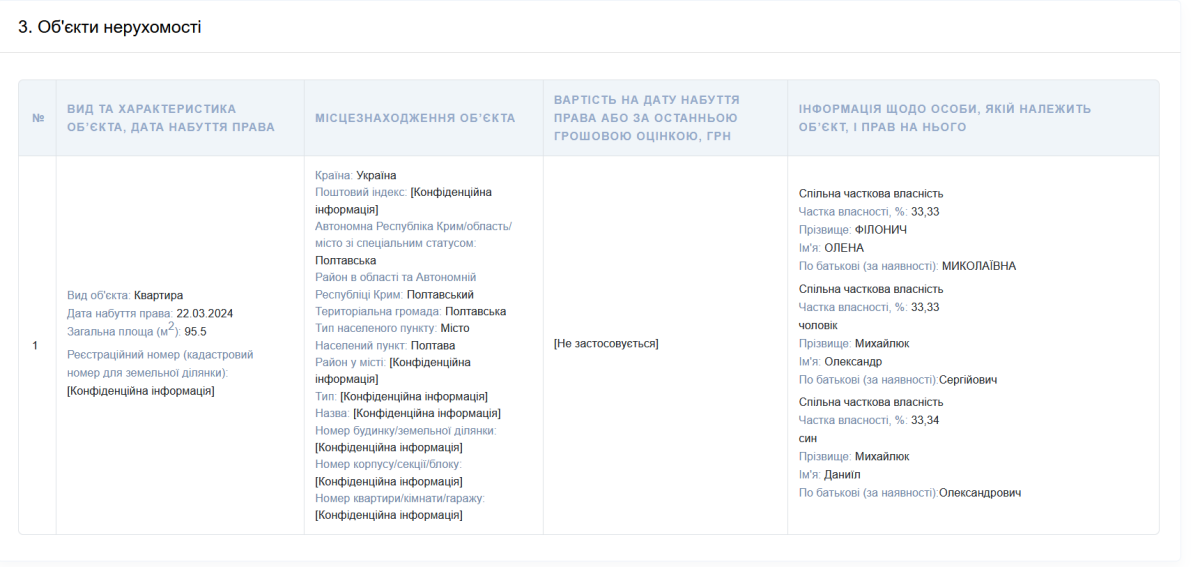Click the "Реєстраційний номер" label text
1200x567 pixels.
(x=160, y=363)
